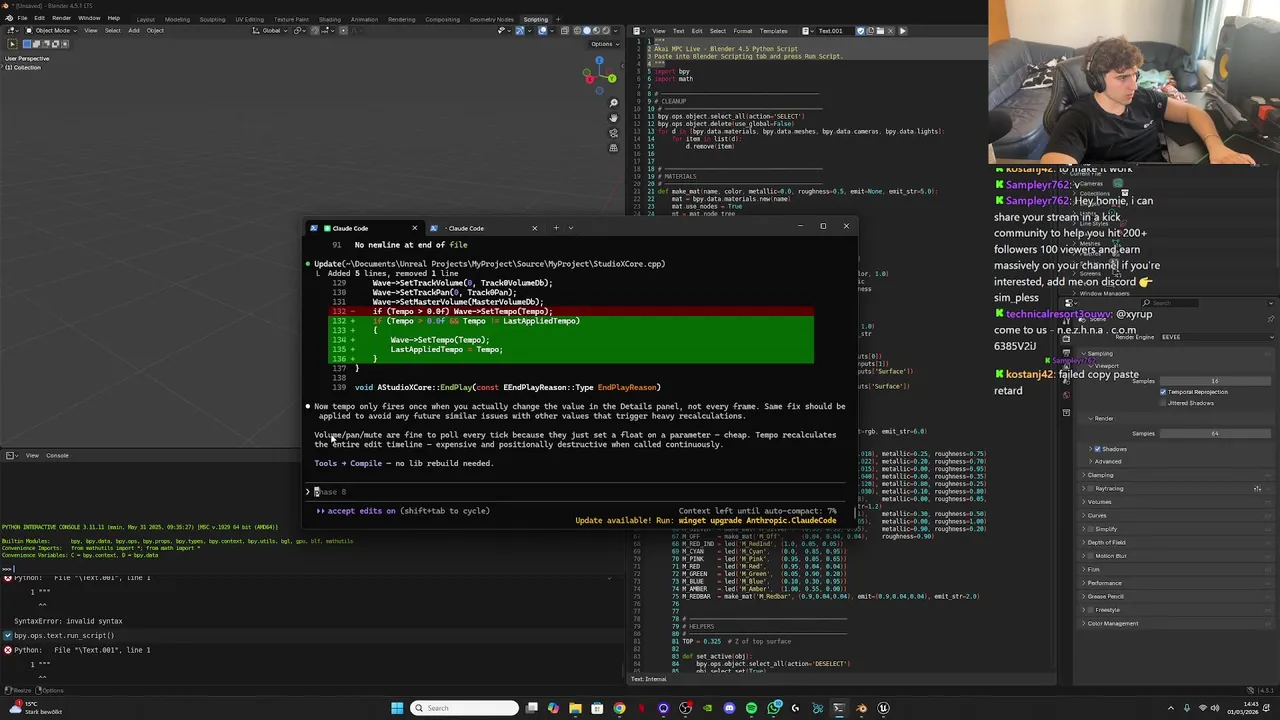Open WhatsApp from the taskbar

pos(773,708)
